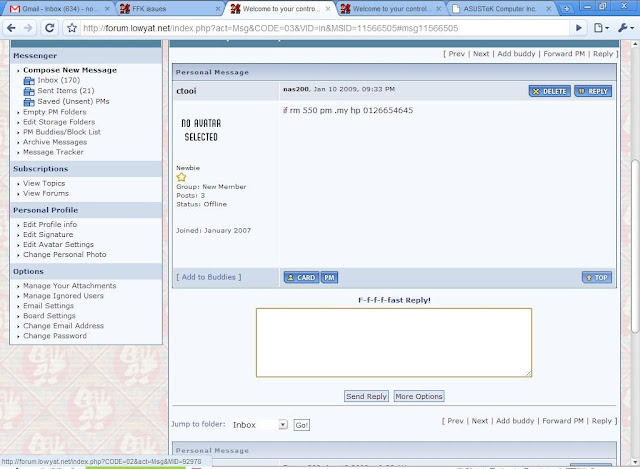This screenshot has width=640, height=469.
Task: Click sender name ctooi
Action: pos(186,91)
